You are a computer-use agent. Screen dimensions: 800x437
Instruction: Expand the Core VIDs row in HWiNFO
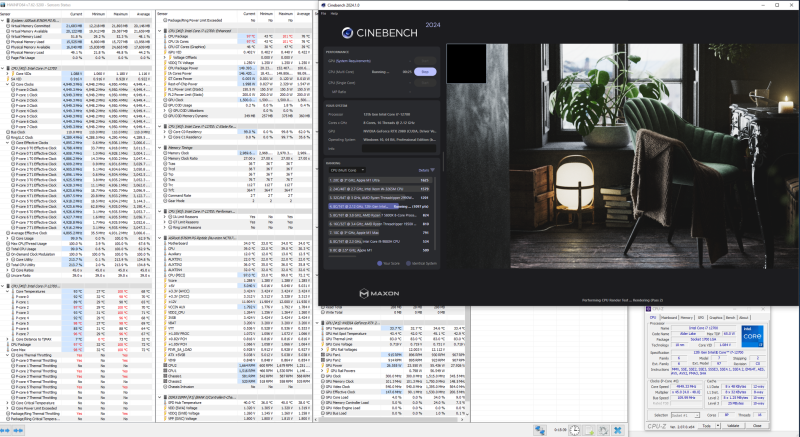pos(8,73)
